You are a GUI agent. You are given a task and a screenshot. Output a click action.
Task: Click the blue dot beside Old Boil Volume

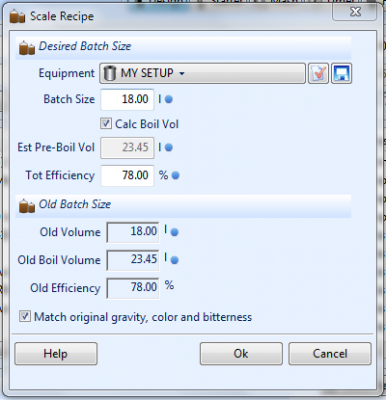[x=174, y=260]
